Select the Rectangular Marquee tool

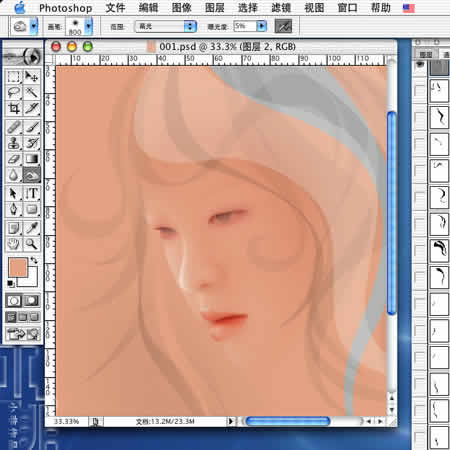(x=14, y=76)
